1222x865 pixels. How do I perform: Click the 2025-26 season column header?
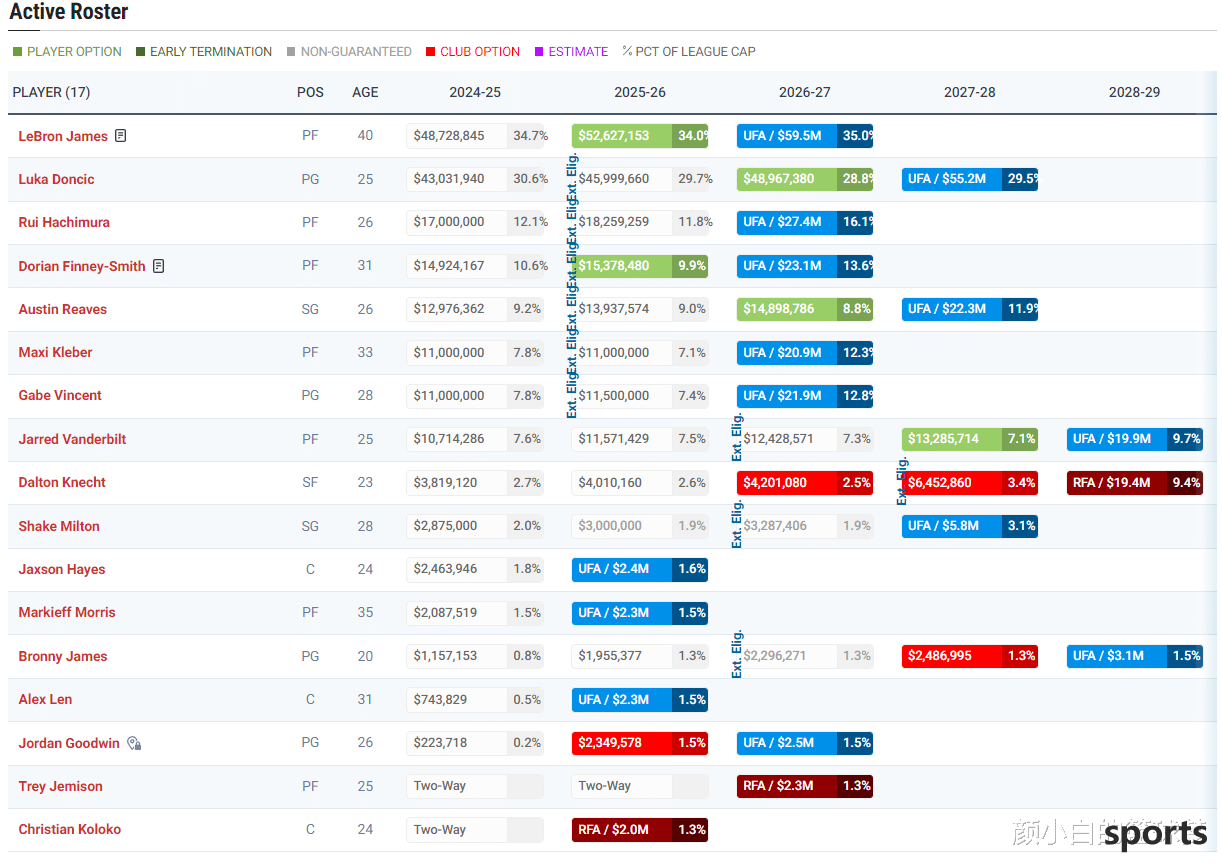[640, 92]
